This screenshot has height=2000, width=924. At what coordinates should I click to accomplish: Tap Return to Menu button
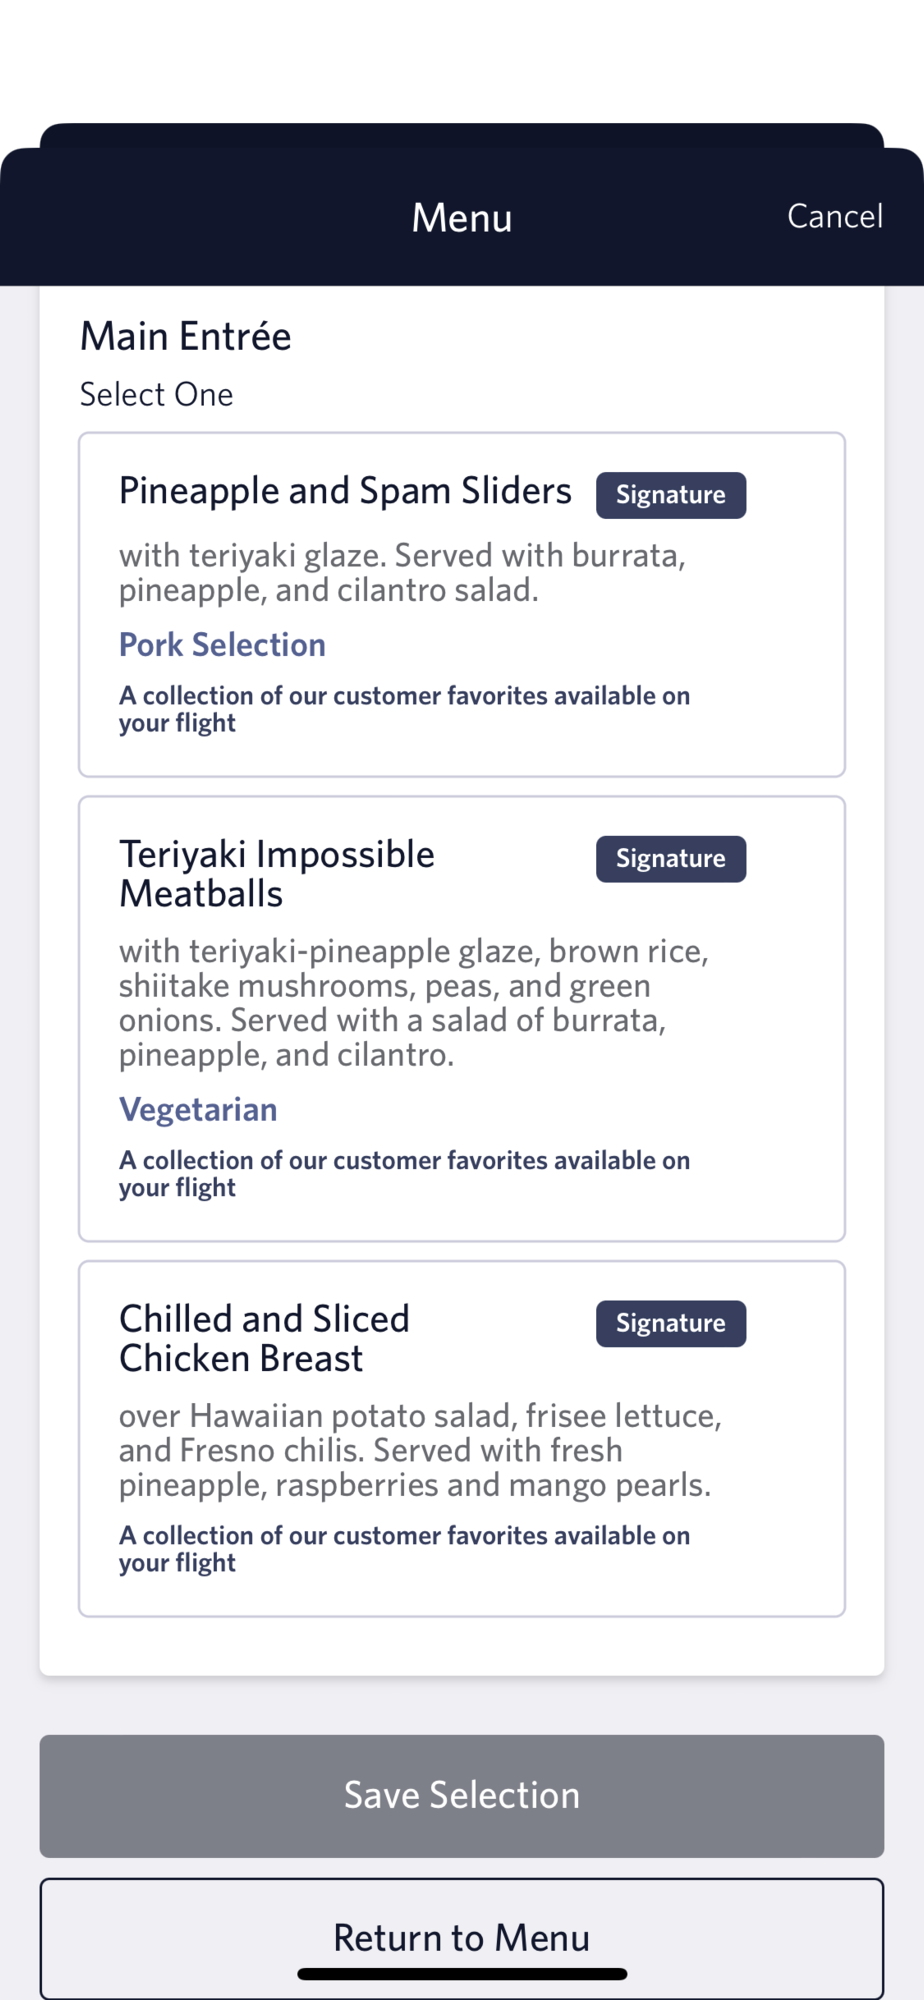[461, 1937]
